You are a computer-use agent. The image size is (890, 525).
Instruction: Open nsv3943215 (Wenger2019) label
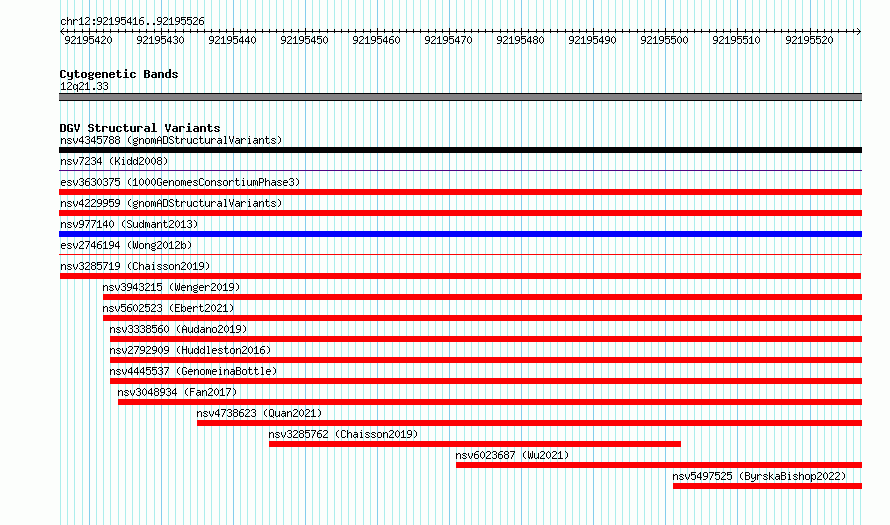coord(171,287)
